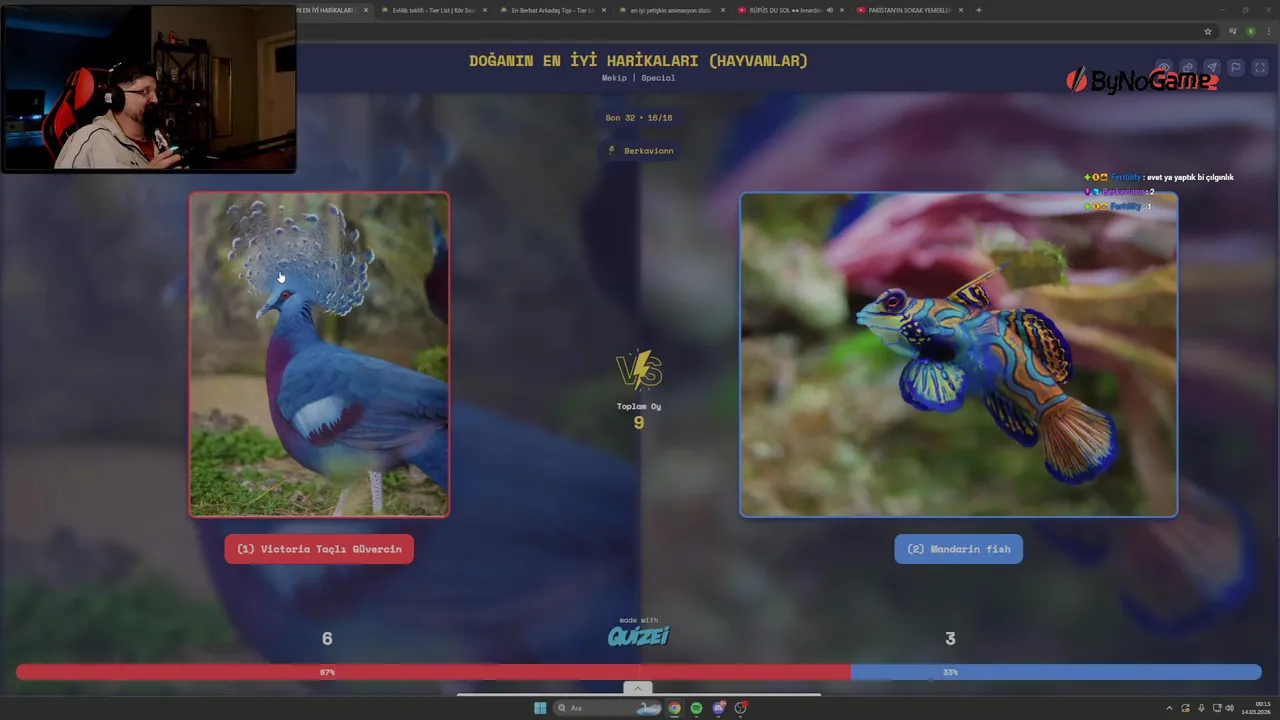
Task: Click the Son 32 • 16/16 round badge
Action: coord(638,118)
